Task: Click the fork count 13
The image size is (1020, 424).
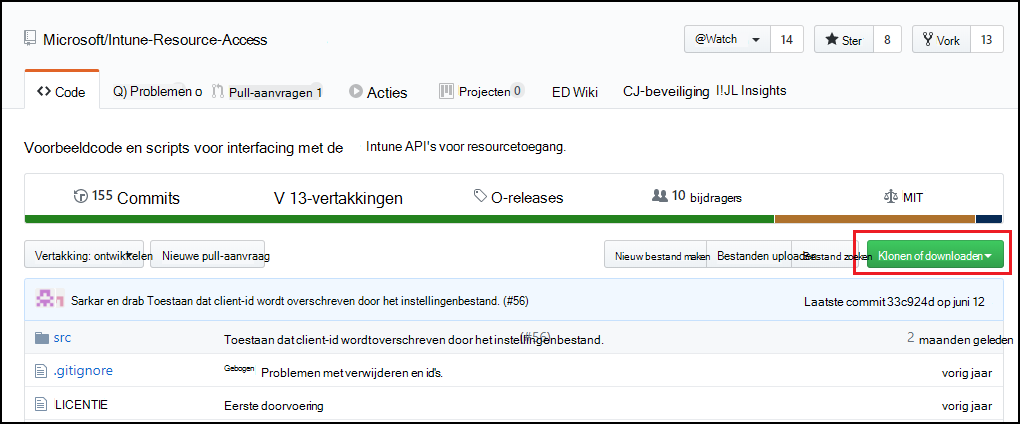Action: tap(986, 40)
